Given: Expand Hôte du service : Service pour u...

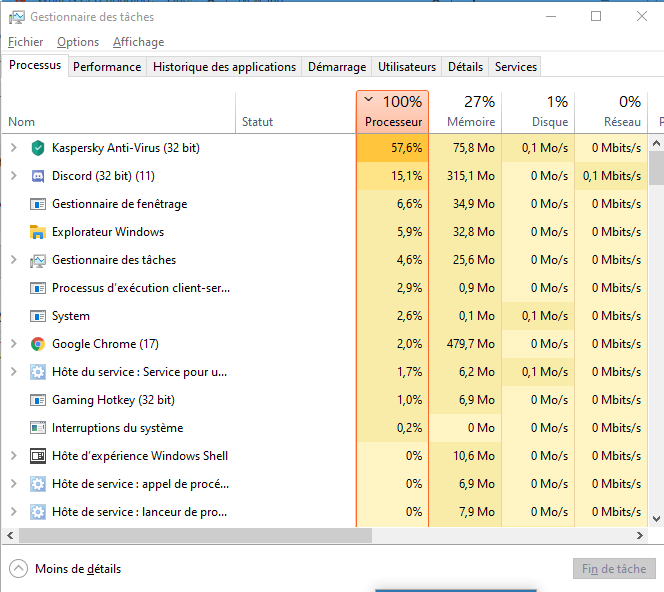Looking at the screenshot, I should click(x=14, y=371).
